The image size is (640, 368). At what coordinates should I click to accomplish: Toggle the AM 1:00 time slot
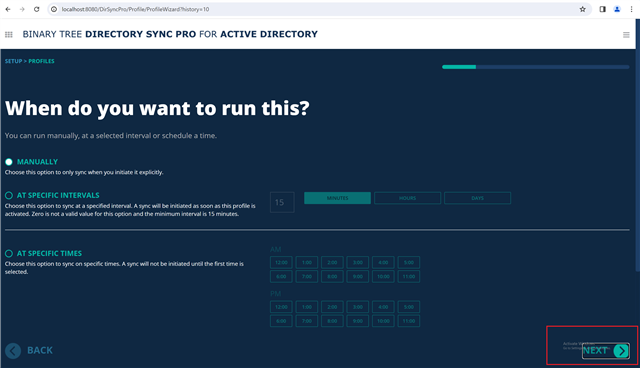(x=307, y=262)
